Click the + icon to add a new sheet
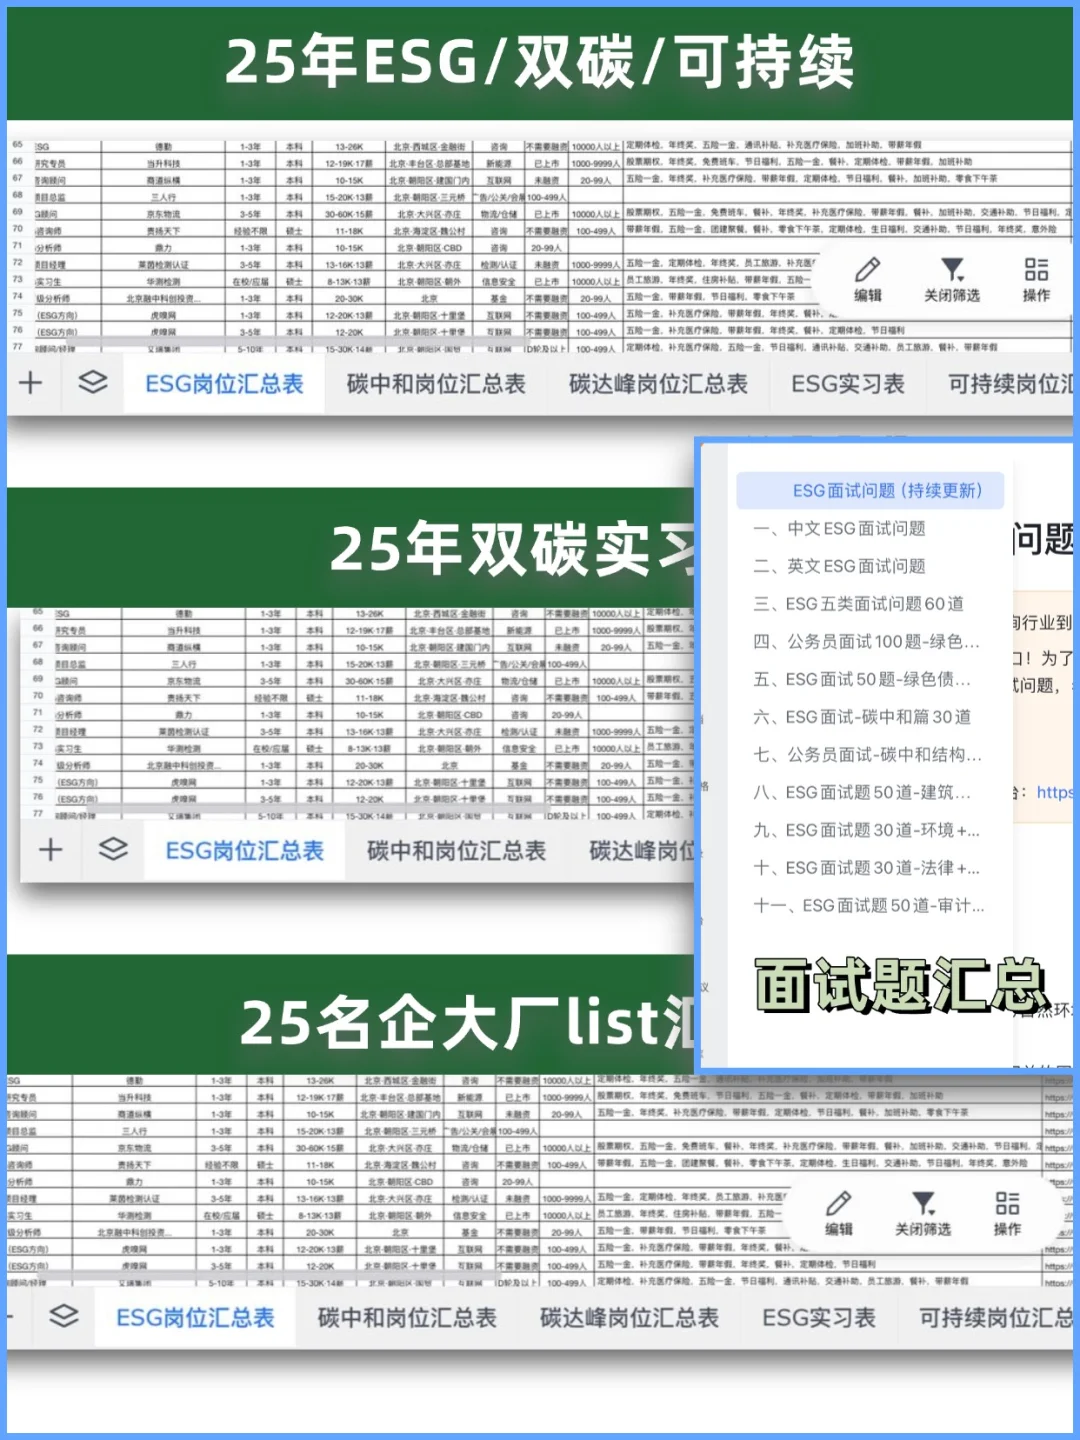Viewport: 1080px width, 1440px height. coord(30,384)
